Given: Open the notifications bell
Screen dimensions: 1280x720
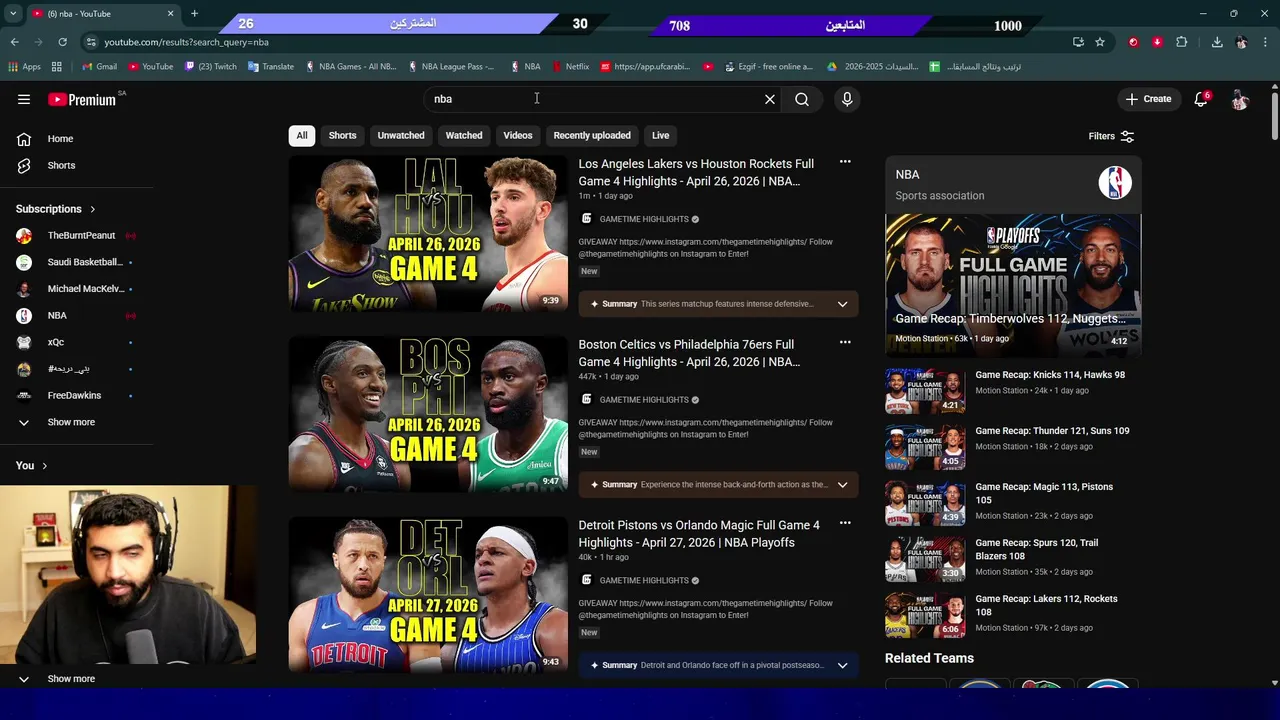Looking at the screenshot, I should [x=1201, y=99].
